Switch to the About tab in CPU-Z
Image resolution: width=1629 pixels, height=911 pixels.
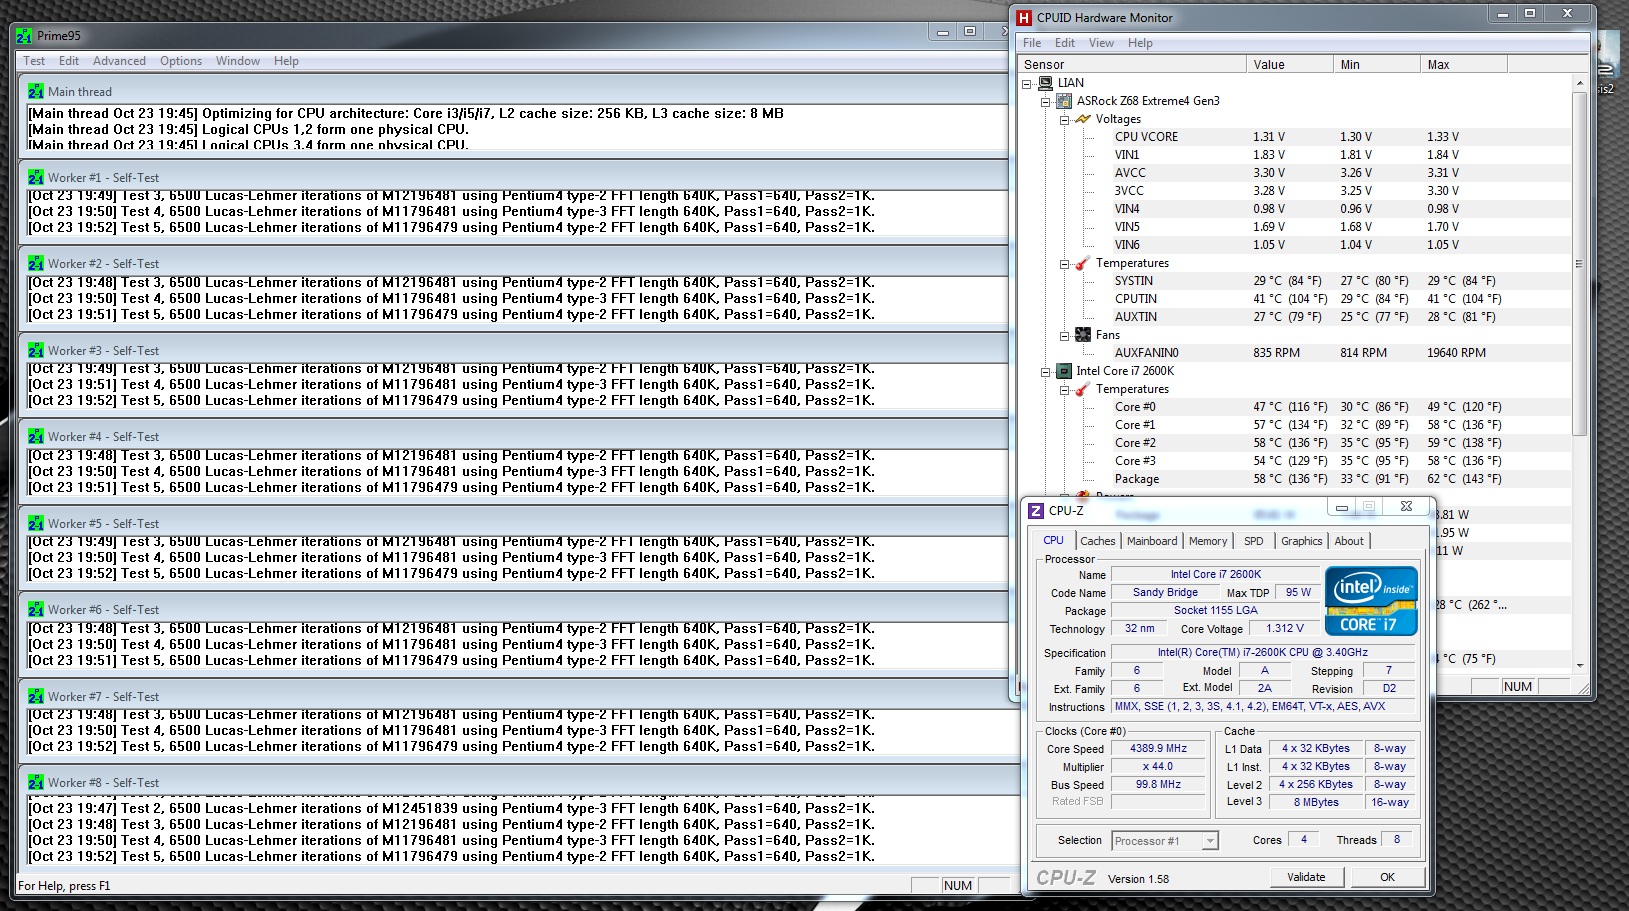(1349, 541)
